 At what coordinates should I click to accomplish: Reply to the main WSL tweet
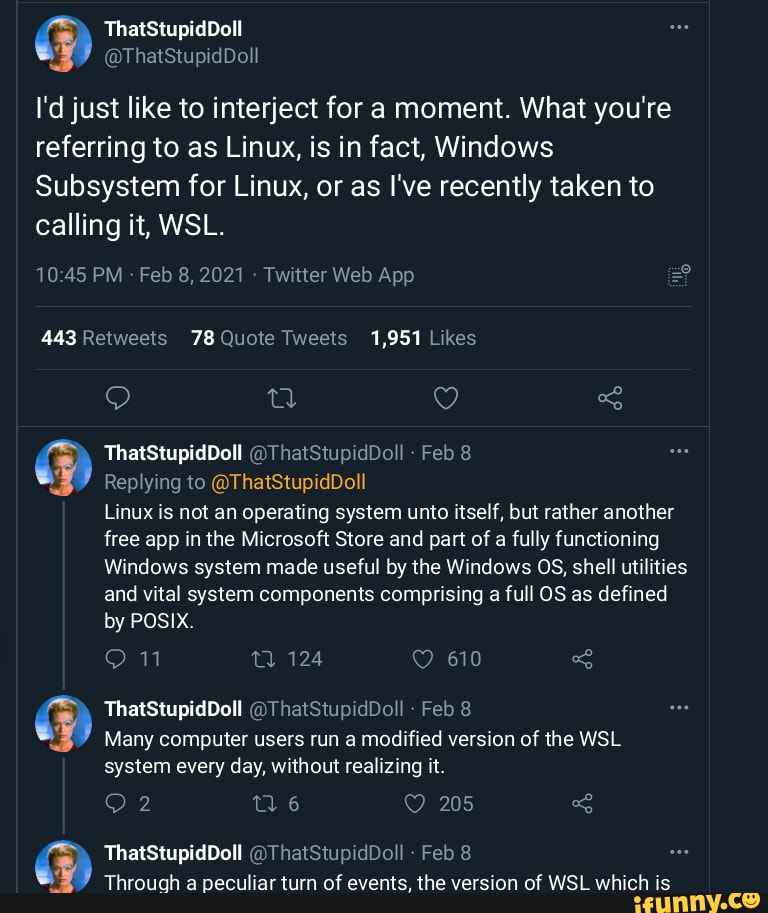click(x=117, y=399)
